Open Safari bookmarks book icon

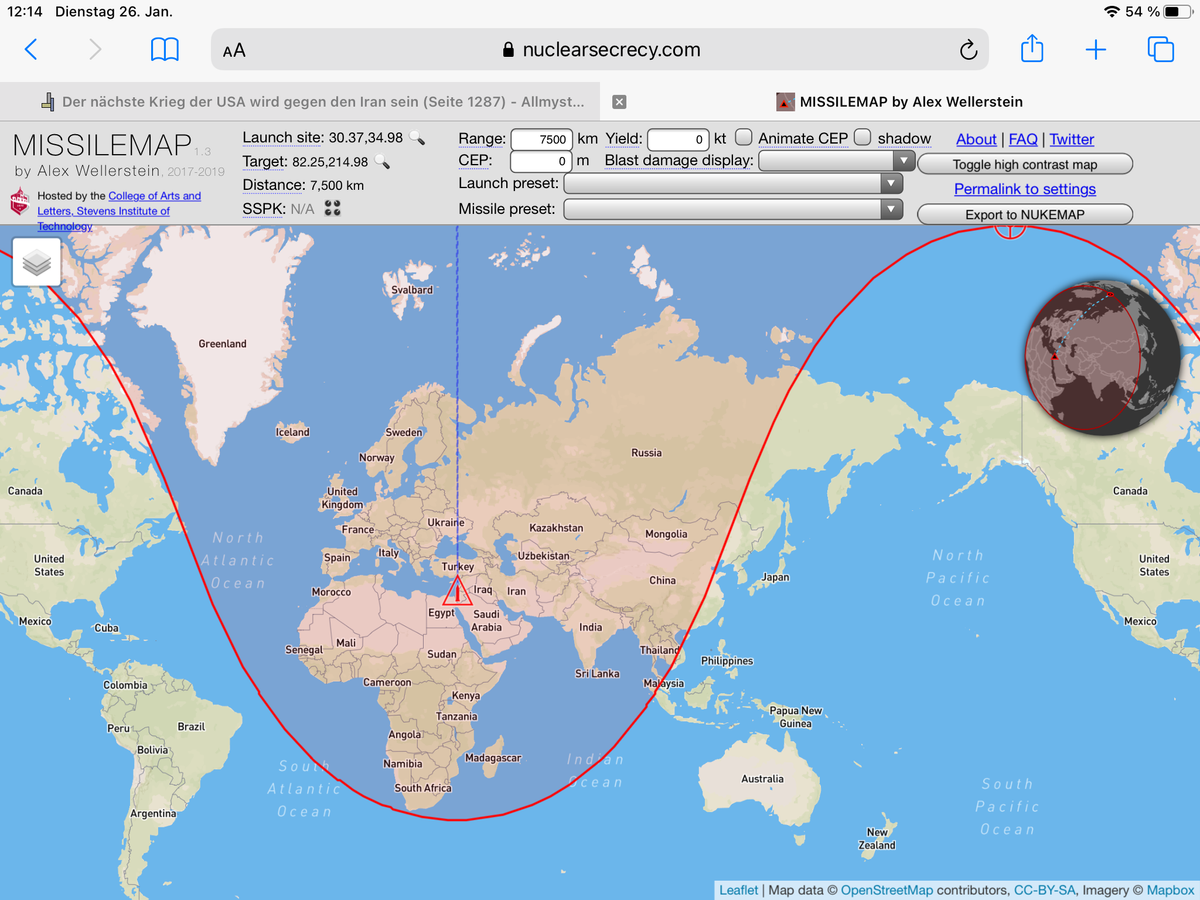tap(165, 49)
